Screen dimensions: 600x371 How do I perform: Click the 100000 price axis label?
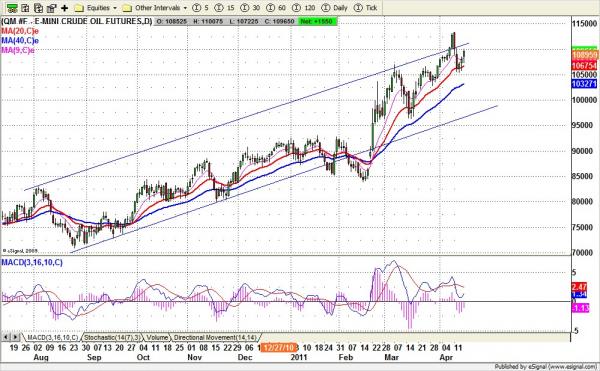pos(584,100)
